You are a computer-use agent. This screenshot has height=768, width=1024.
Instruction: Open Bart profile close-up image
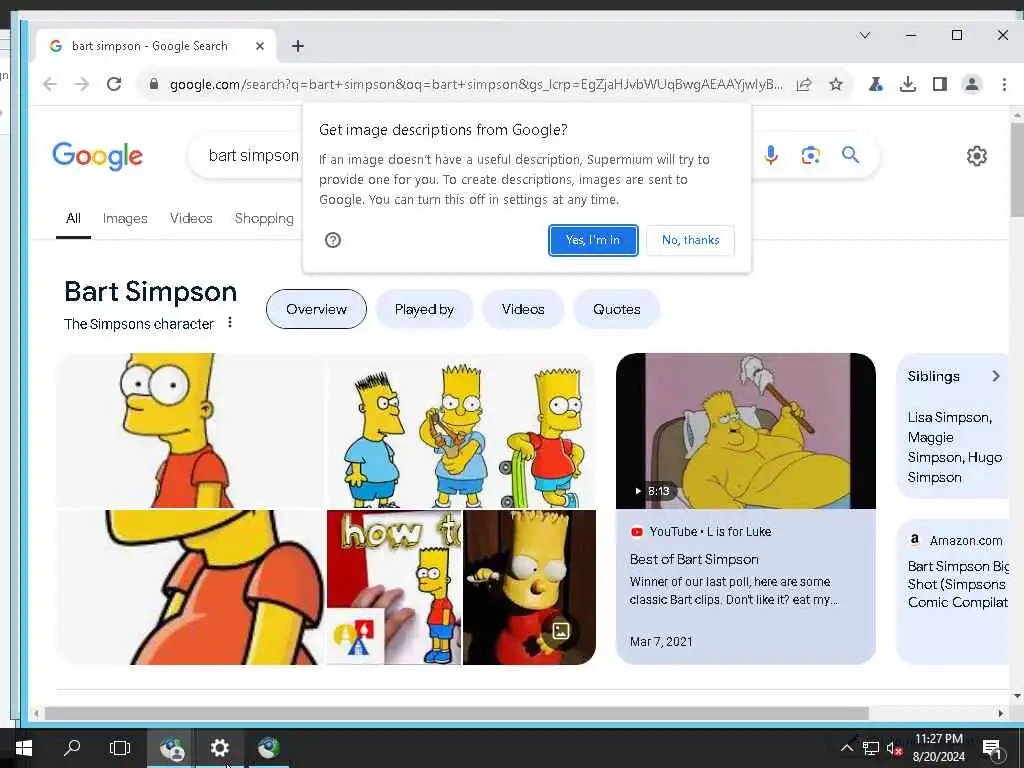coord(189,430)
